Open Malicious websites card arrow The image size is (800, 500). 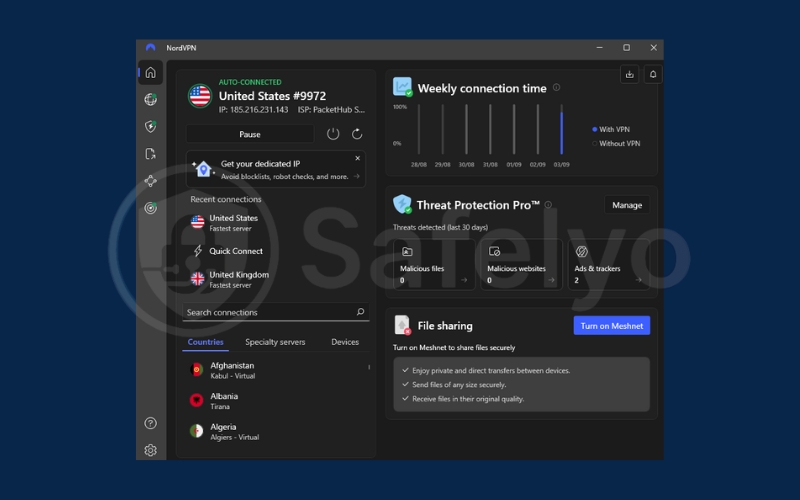[551, 280]
